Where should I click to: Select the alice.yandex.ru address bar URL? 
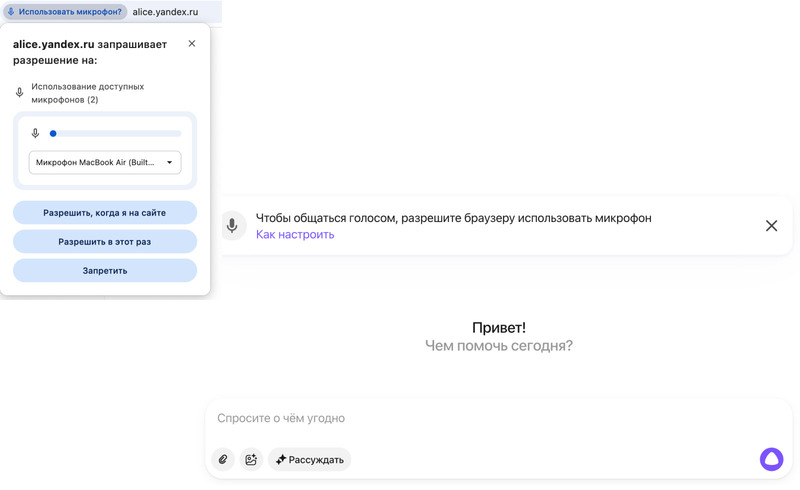165,12
